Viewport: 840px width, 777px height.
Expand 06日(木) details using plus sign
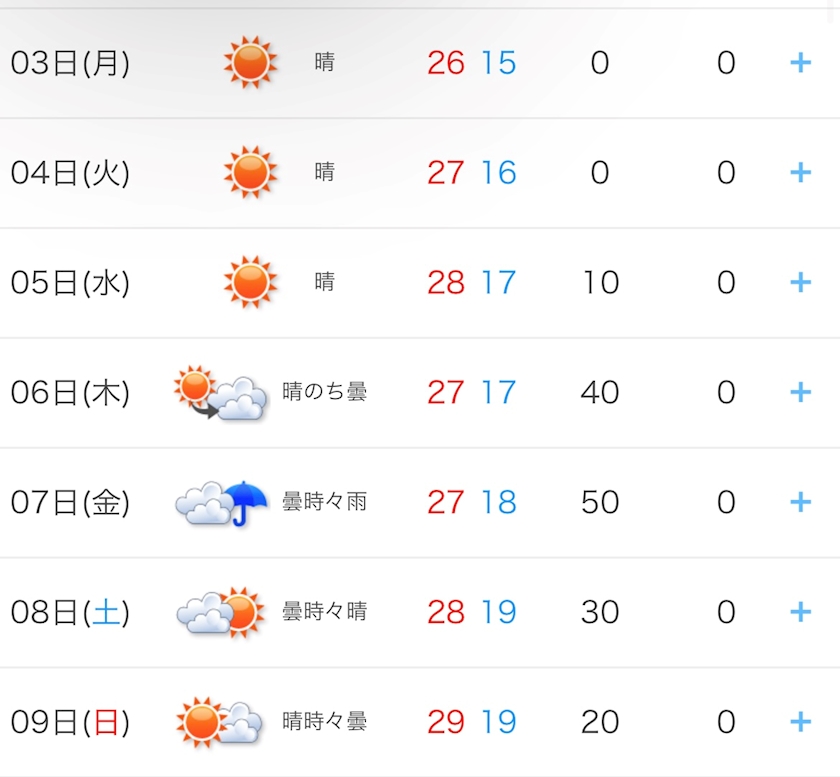click(800, 393)
